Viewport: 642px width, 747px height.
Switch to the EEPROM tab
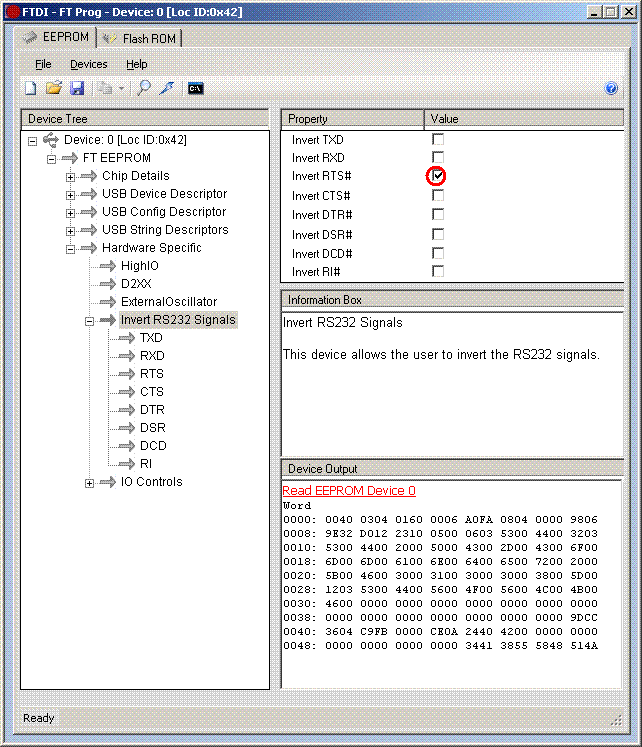click(57, 37)
